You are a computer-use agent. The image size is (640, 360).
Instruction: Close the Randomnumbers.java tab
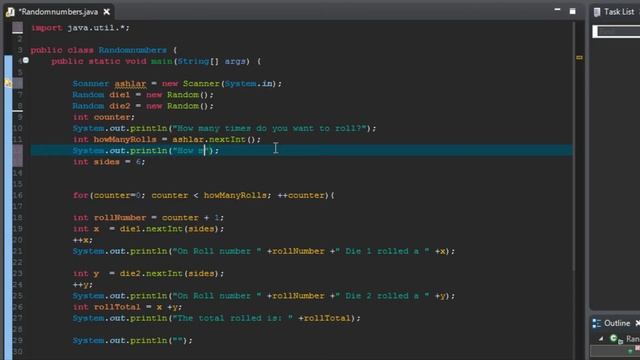(x=107, y=12)
